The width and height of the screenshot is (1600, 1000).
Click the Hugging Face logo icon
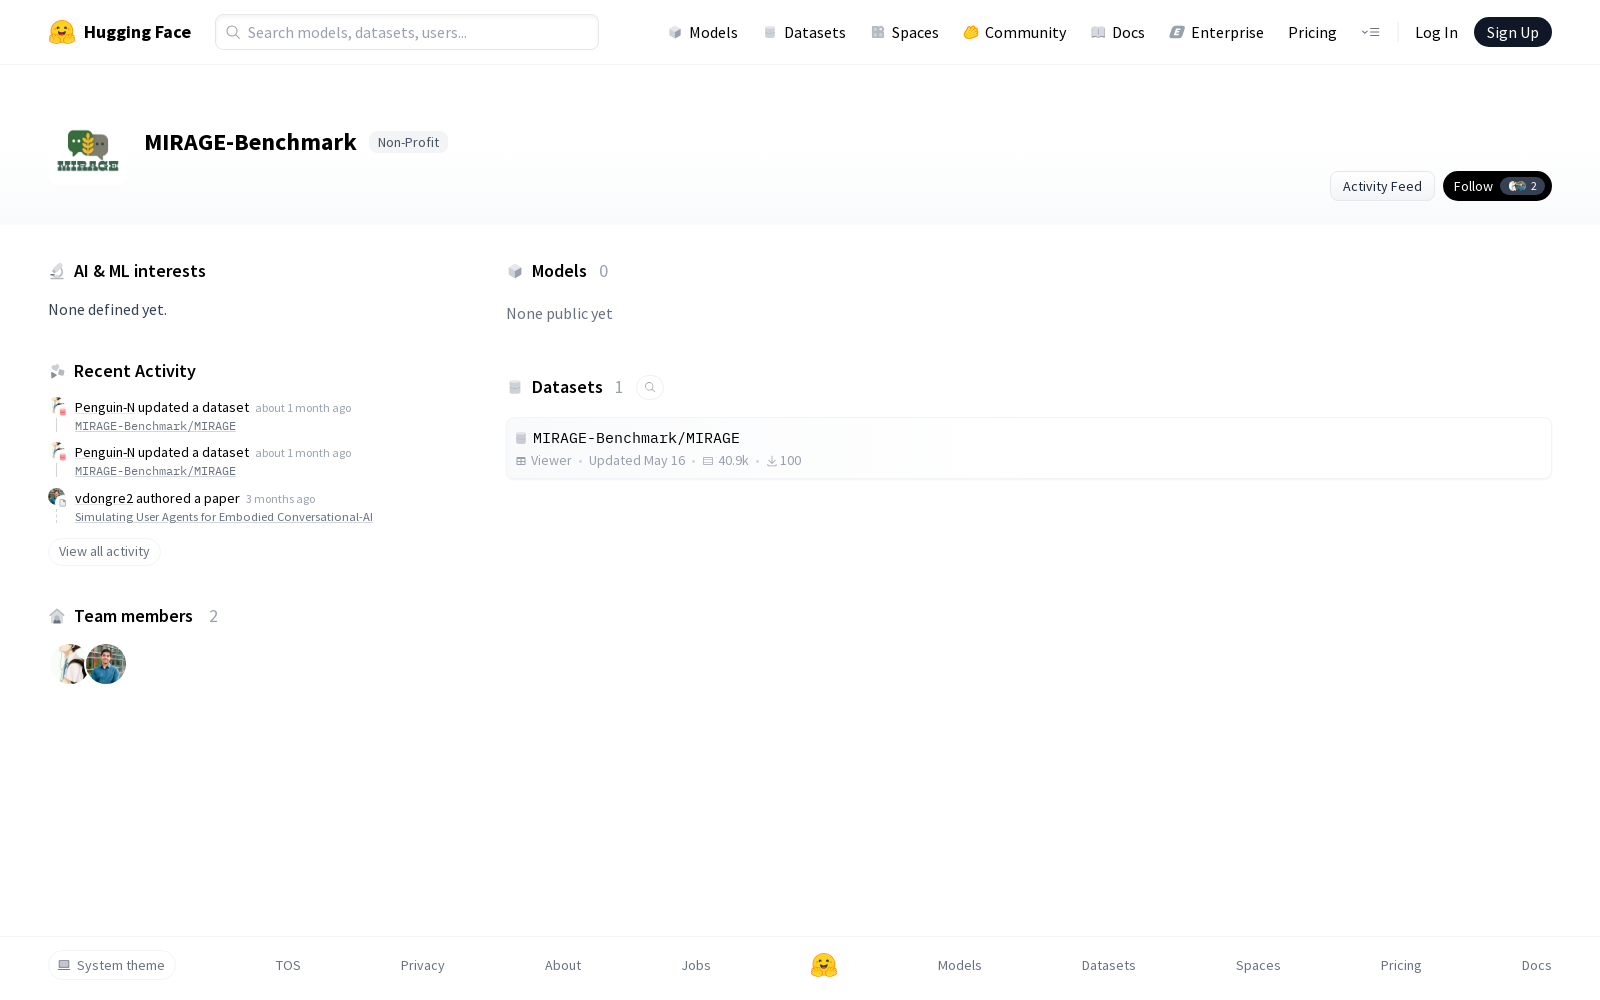click(x=62, y=32)
